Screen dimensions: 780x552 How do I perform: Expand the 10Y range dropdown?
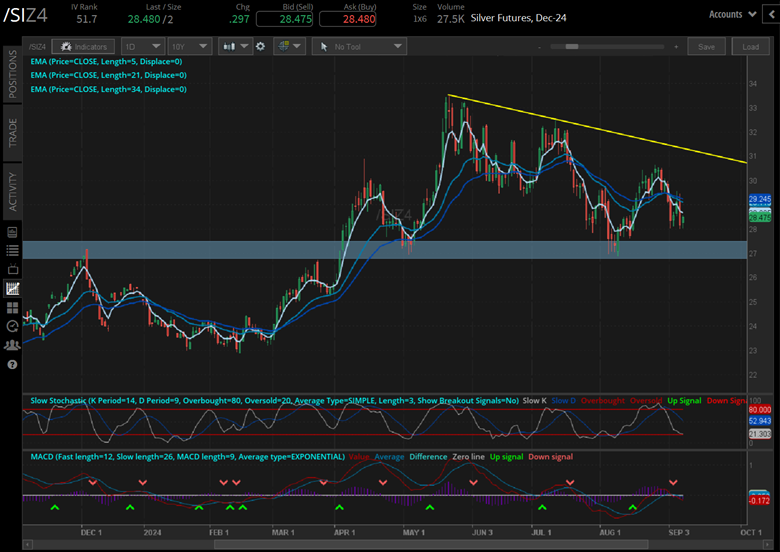pos(189,46)
